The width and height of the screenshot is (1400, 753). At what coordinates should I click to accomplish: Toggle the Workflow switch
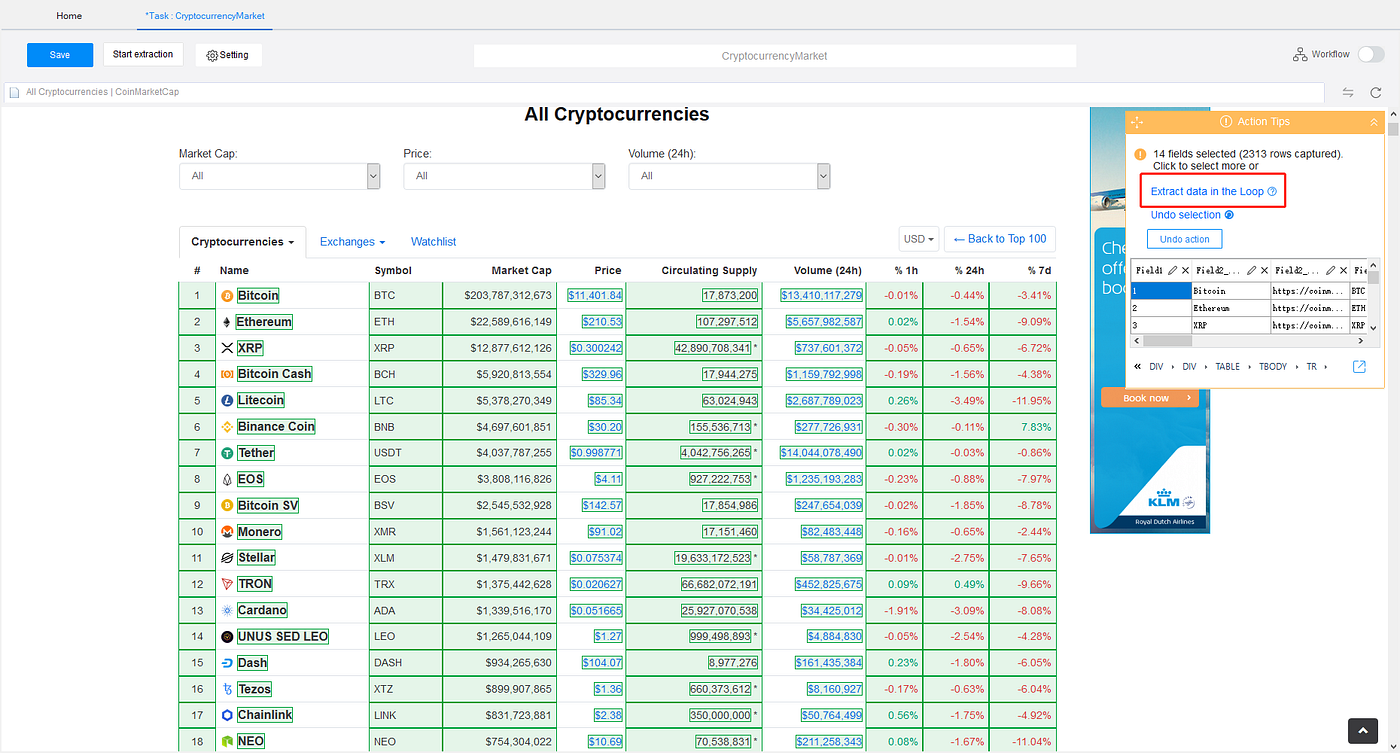coord(1371,54)
